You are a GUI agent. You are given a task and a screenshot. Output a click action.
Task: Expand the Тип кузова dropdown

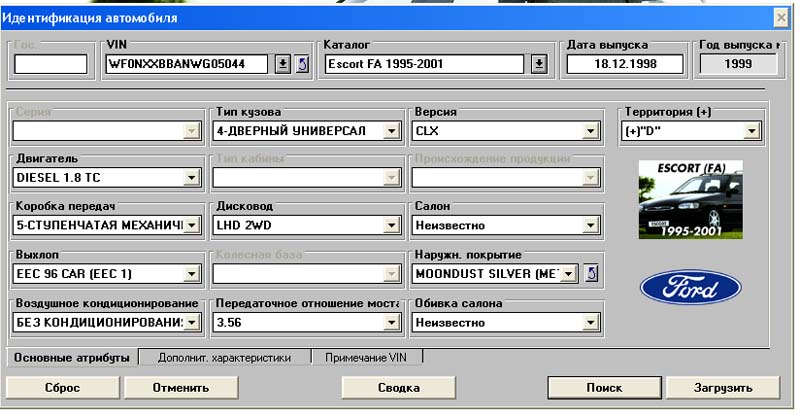[391, 131]
